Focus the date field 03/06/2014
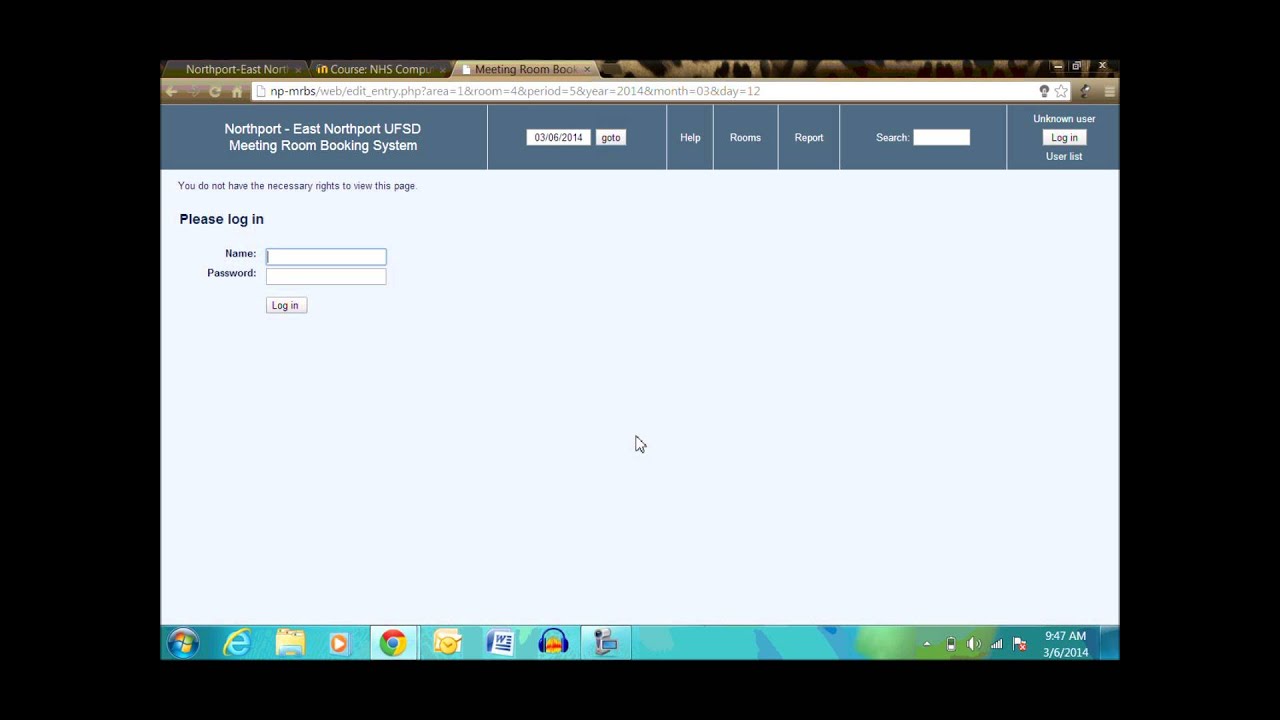Viewport: 1280px width, 720px height. pyautogui.click(x=559, y=138)
